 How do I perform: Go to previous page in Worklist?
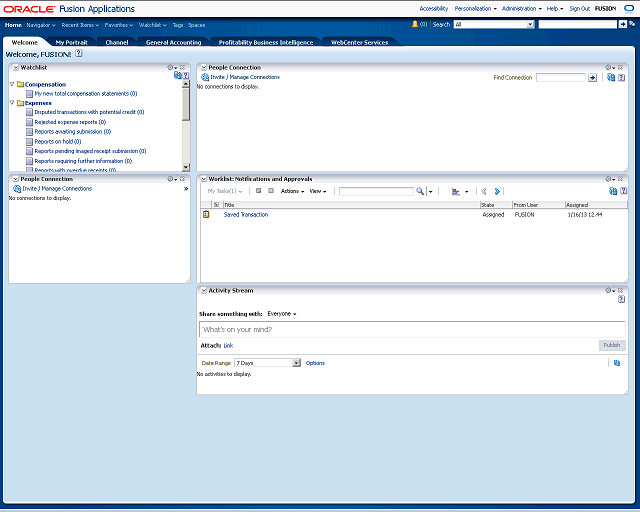point(484,191)
